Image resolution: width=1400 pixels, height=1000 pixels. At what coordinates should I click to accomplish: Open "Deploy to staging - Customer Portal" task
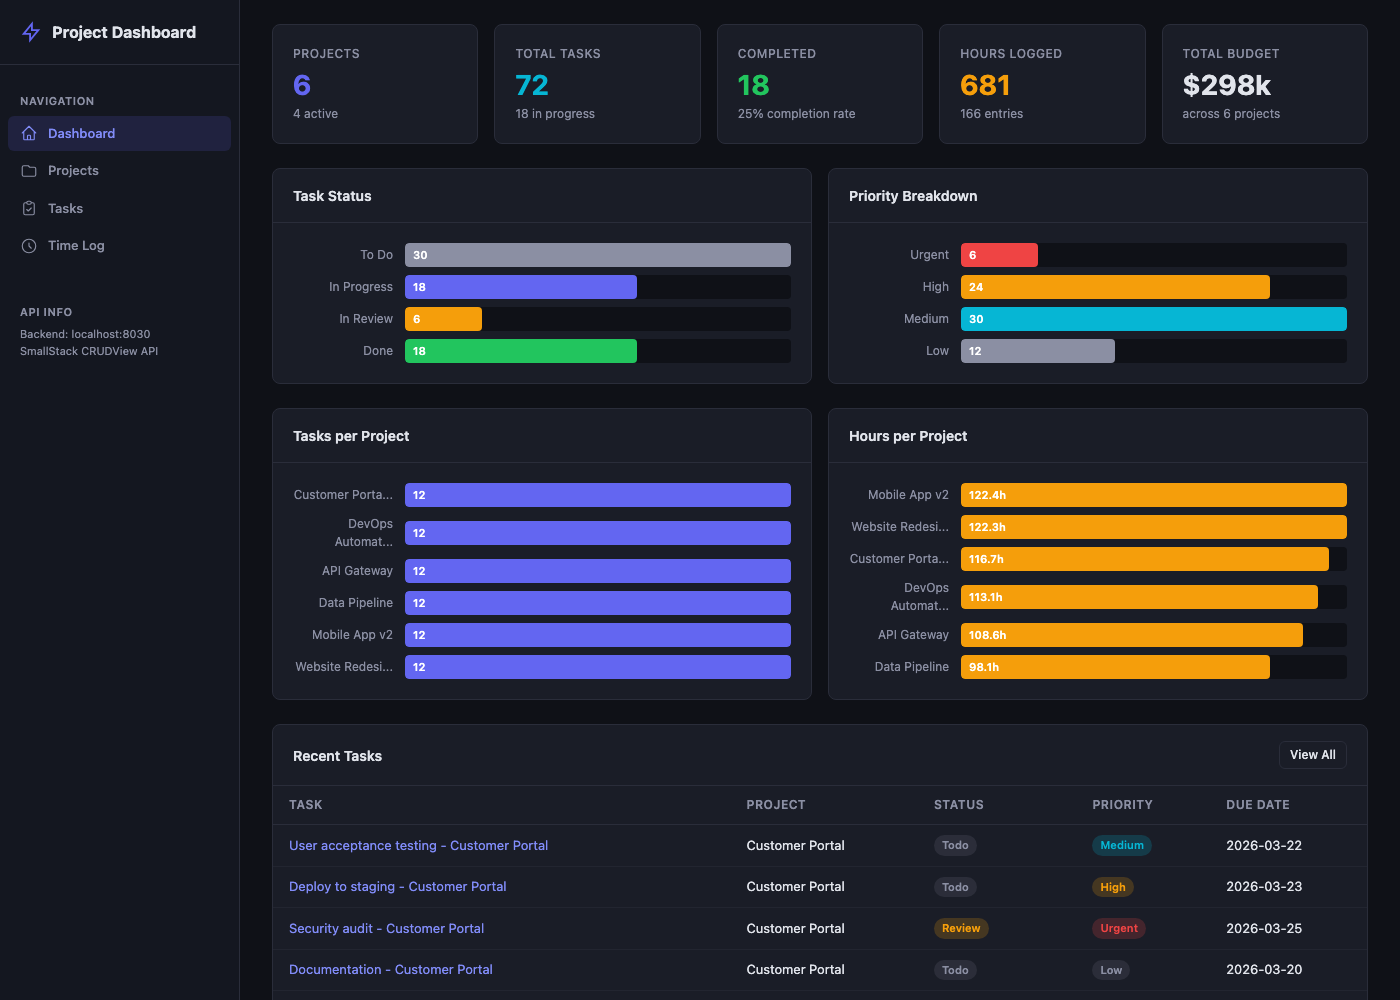pos(397,887)
